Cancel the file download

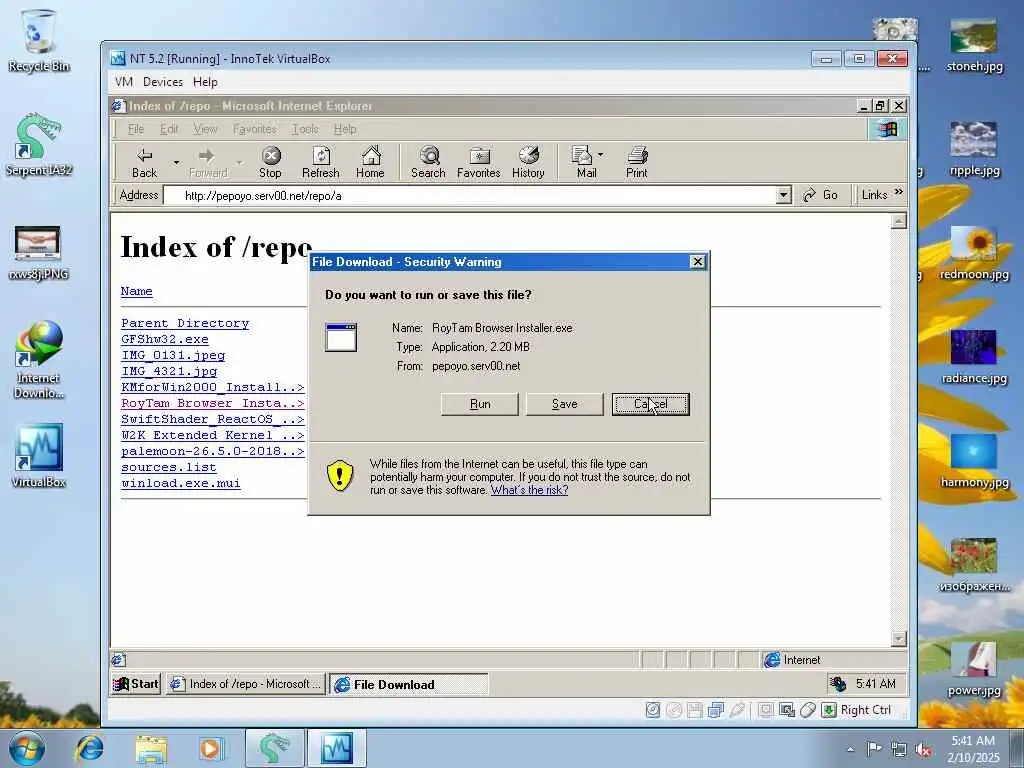650,404
